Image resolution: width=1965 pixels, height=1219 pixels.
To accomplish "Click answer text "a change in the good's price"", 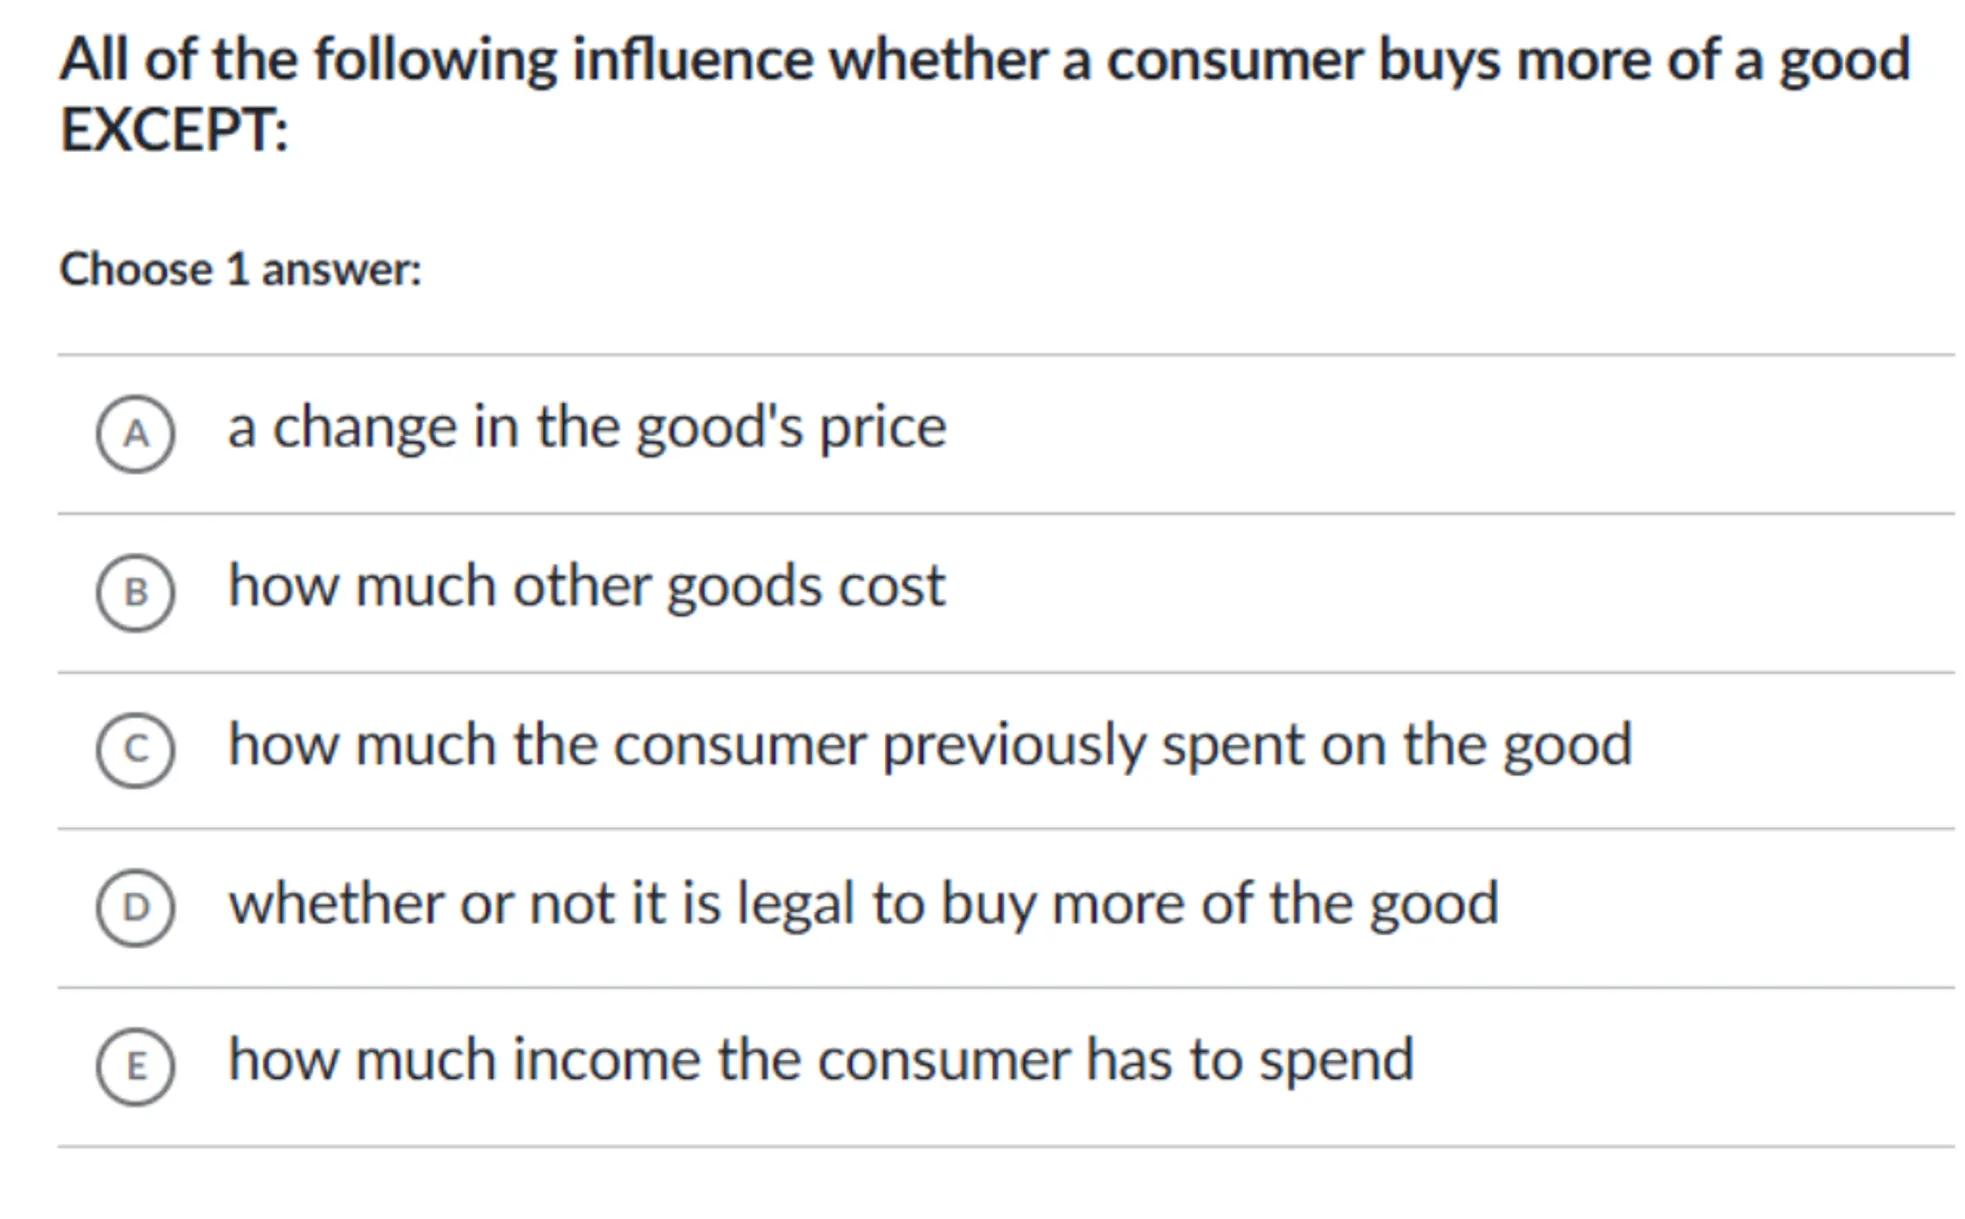I will [586, 428].
